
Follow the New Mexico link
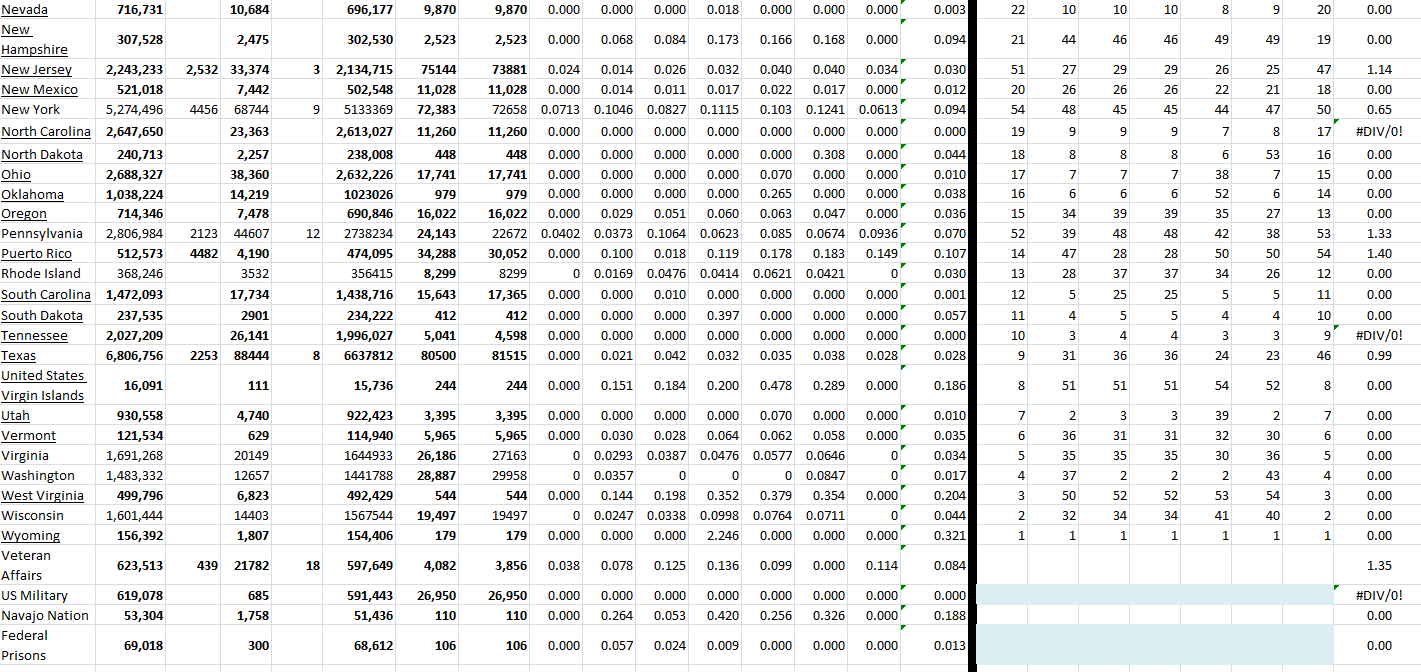pyautogui.click(x=39, y=90)
